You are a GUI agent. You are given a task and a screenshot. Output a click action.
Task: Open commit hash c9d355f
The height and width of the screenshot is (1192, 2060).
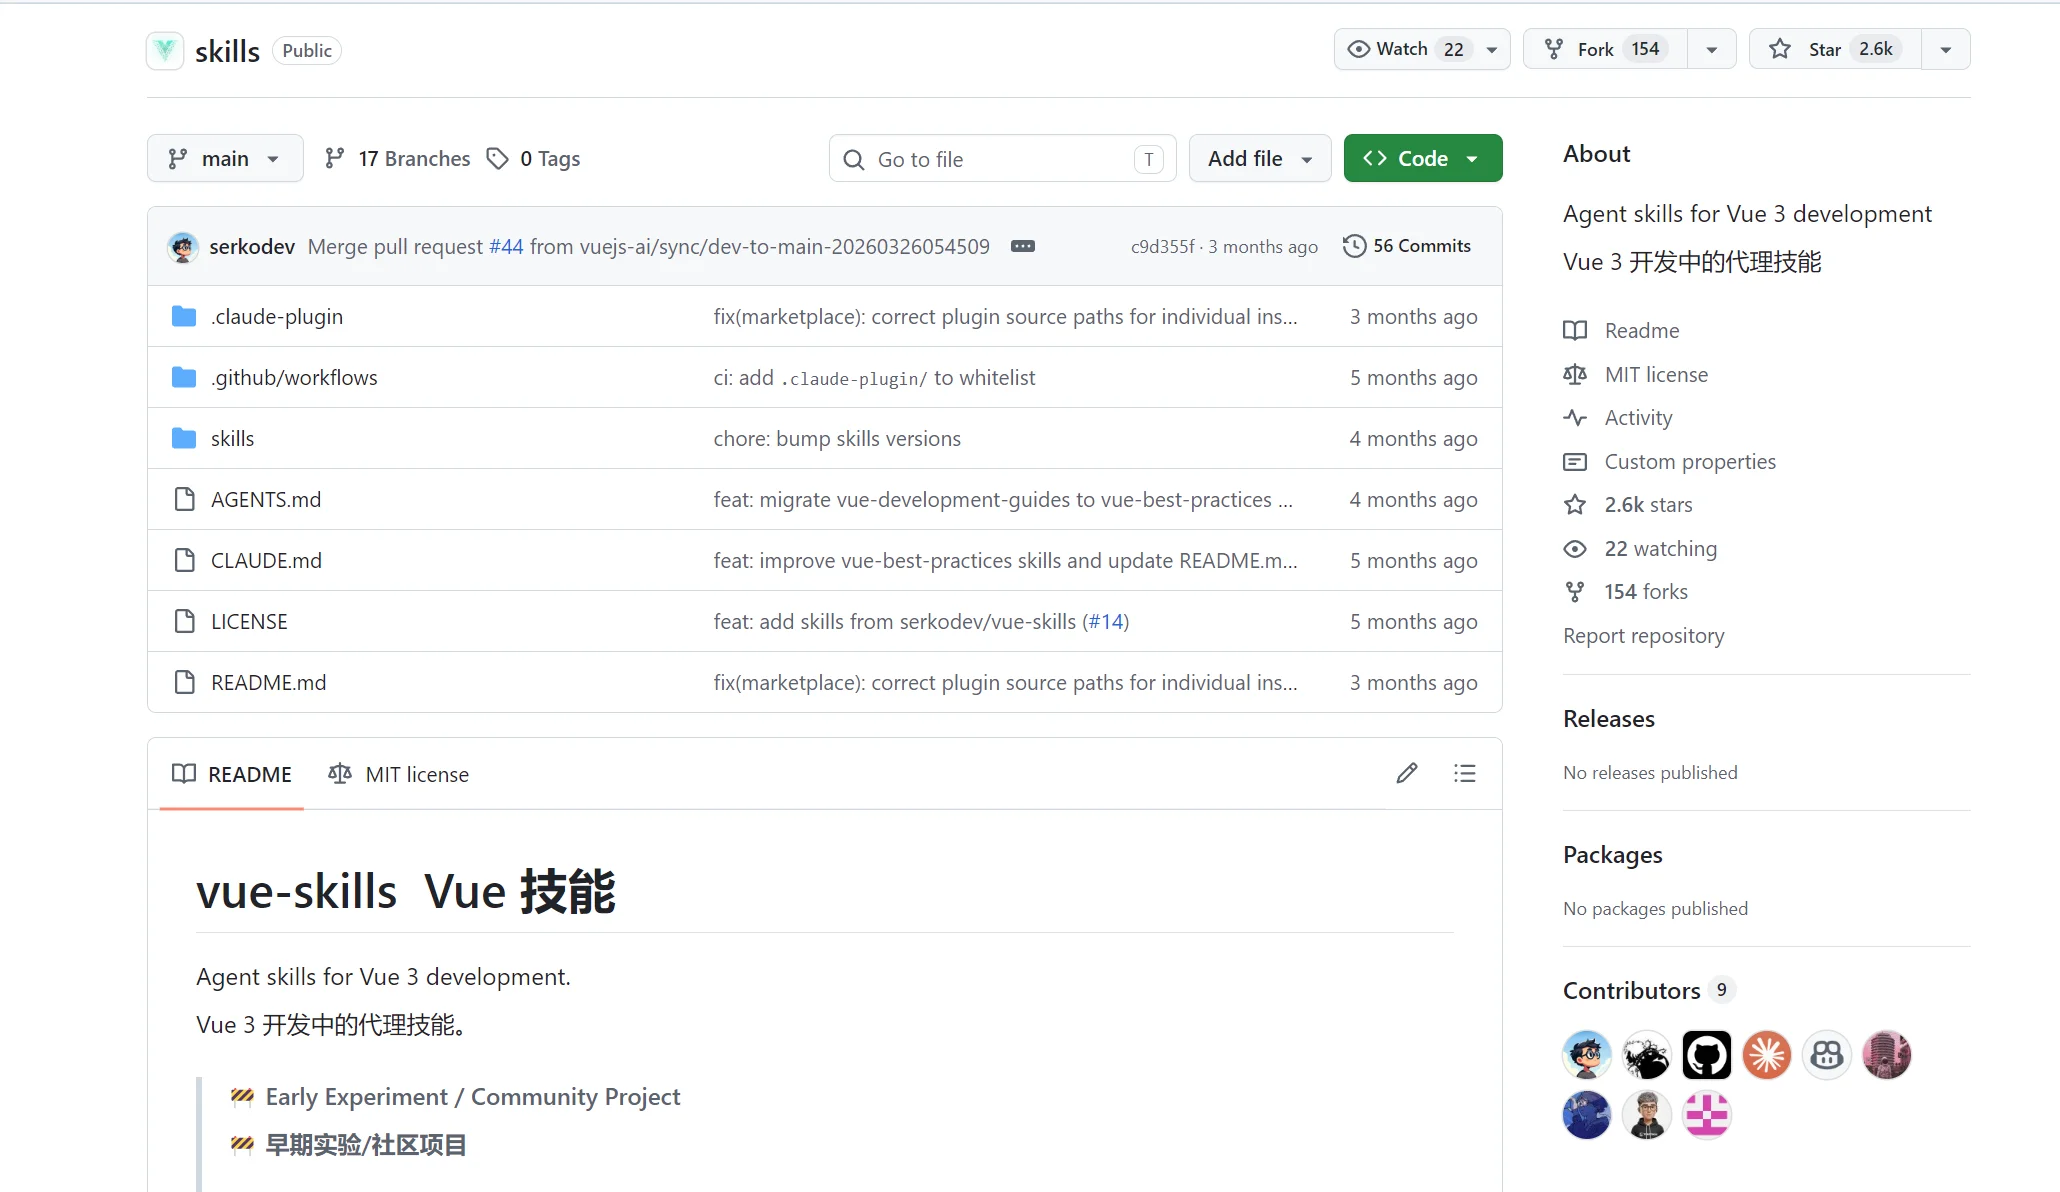click(x=1162, y=247)
